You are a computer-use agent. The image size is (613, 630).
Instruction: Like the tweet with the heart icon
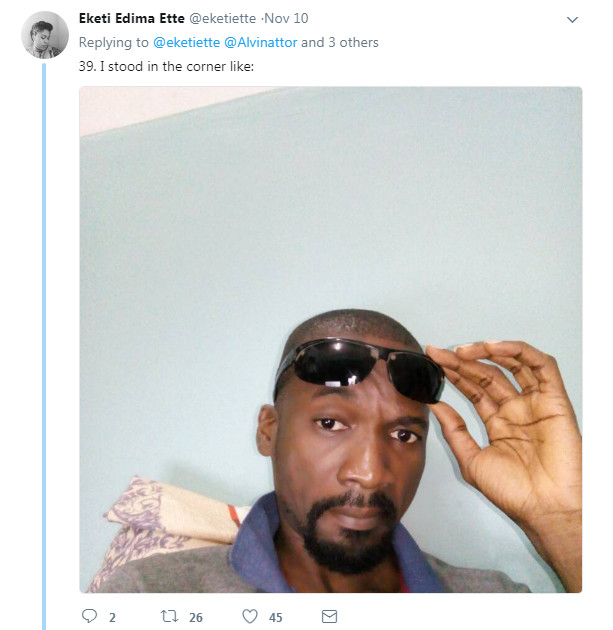[x=249, y=616]
